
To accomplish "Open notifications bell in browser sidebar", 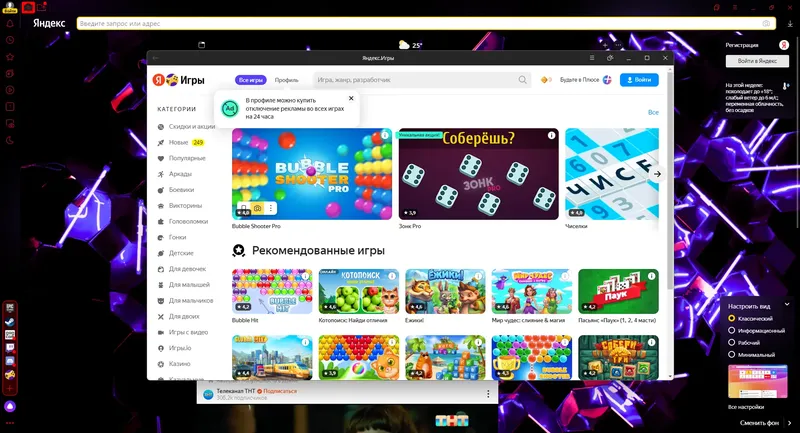I will (10, 23).
